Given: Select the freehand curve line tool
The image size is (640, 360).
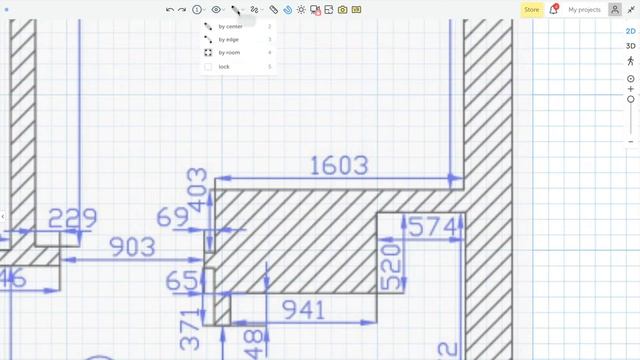Looking at the screenshot, I should pos(254,9).
